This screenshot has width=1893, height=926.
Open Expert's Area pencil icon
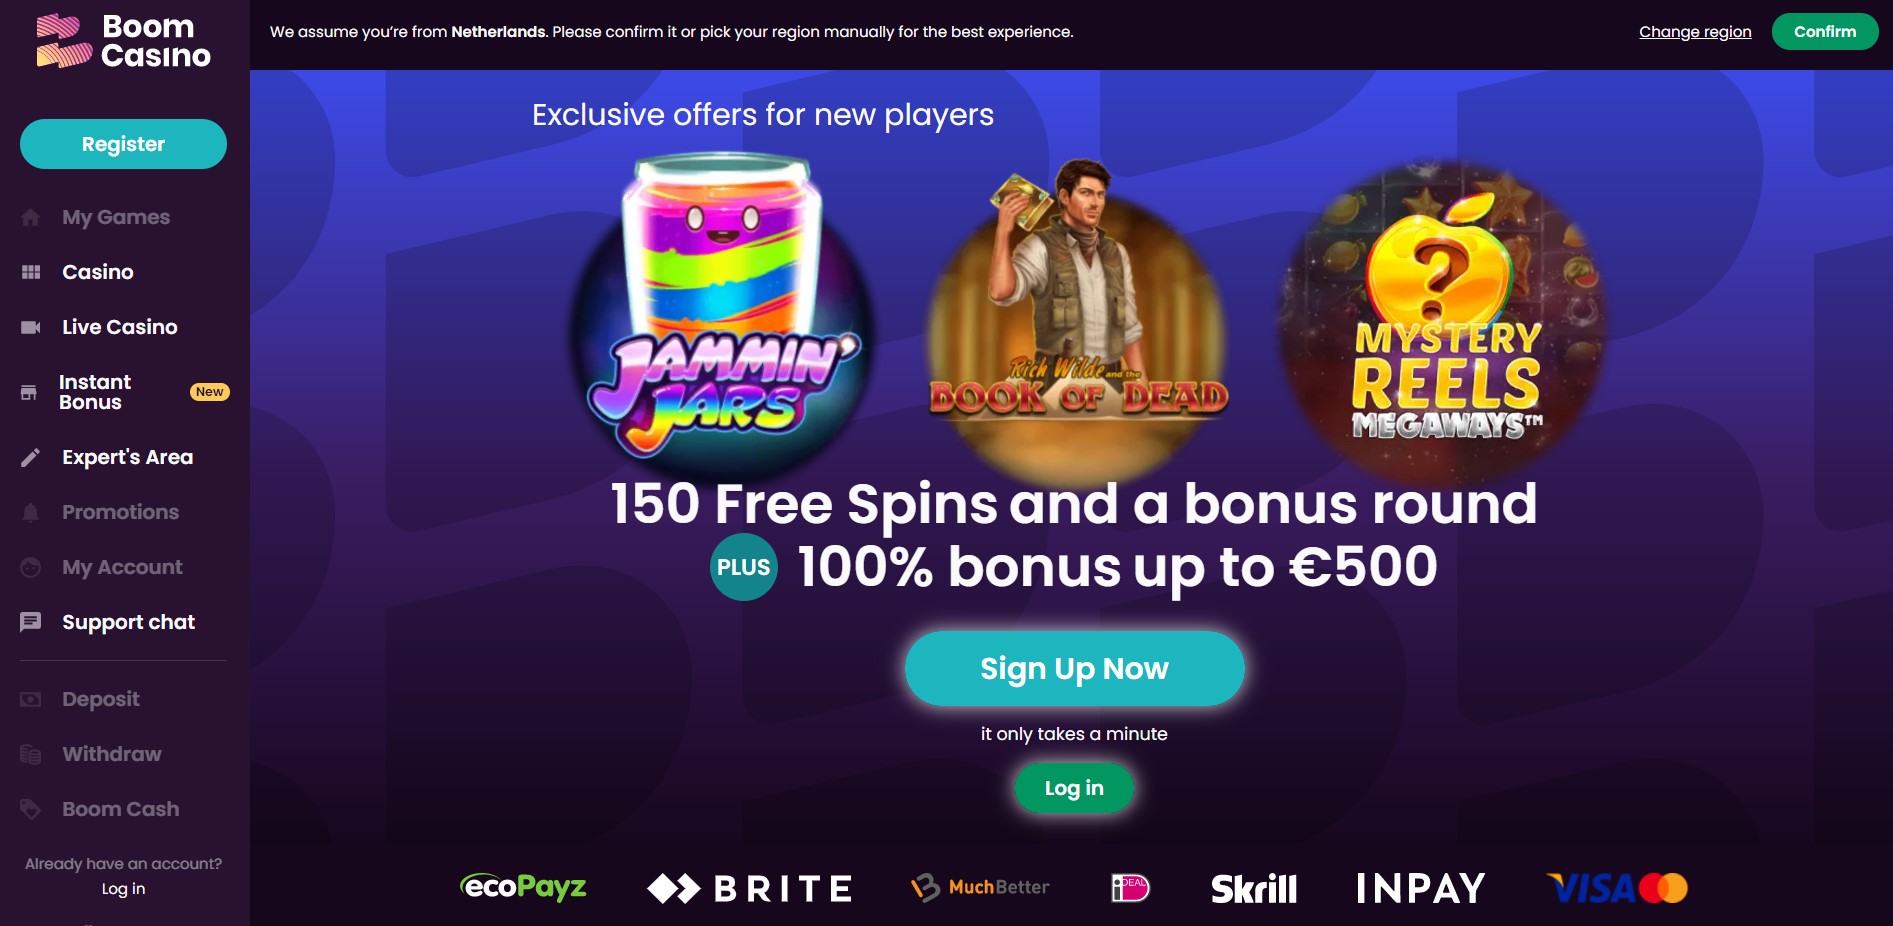click(x=31, y=457)
